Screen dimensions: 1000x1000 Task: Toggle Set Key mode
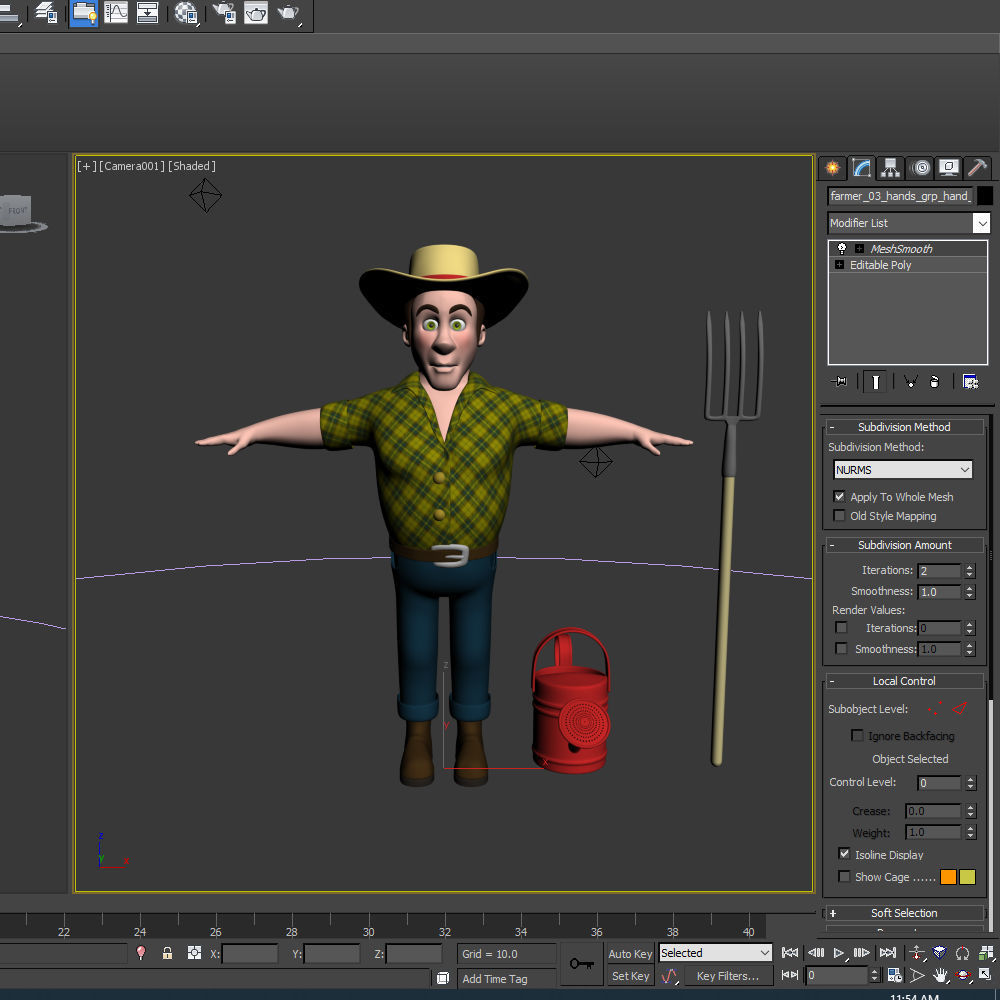[630, 976]
